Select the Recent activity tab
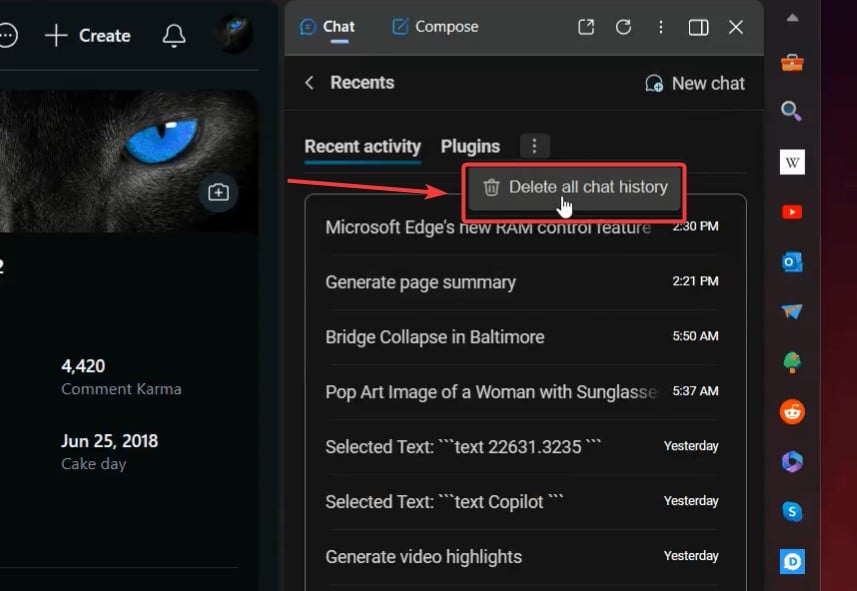 pos(362,147)
